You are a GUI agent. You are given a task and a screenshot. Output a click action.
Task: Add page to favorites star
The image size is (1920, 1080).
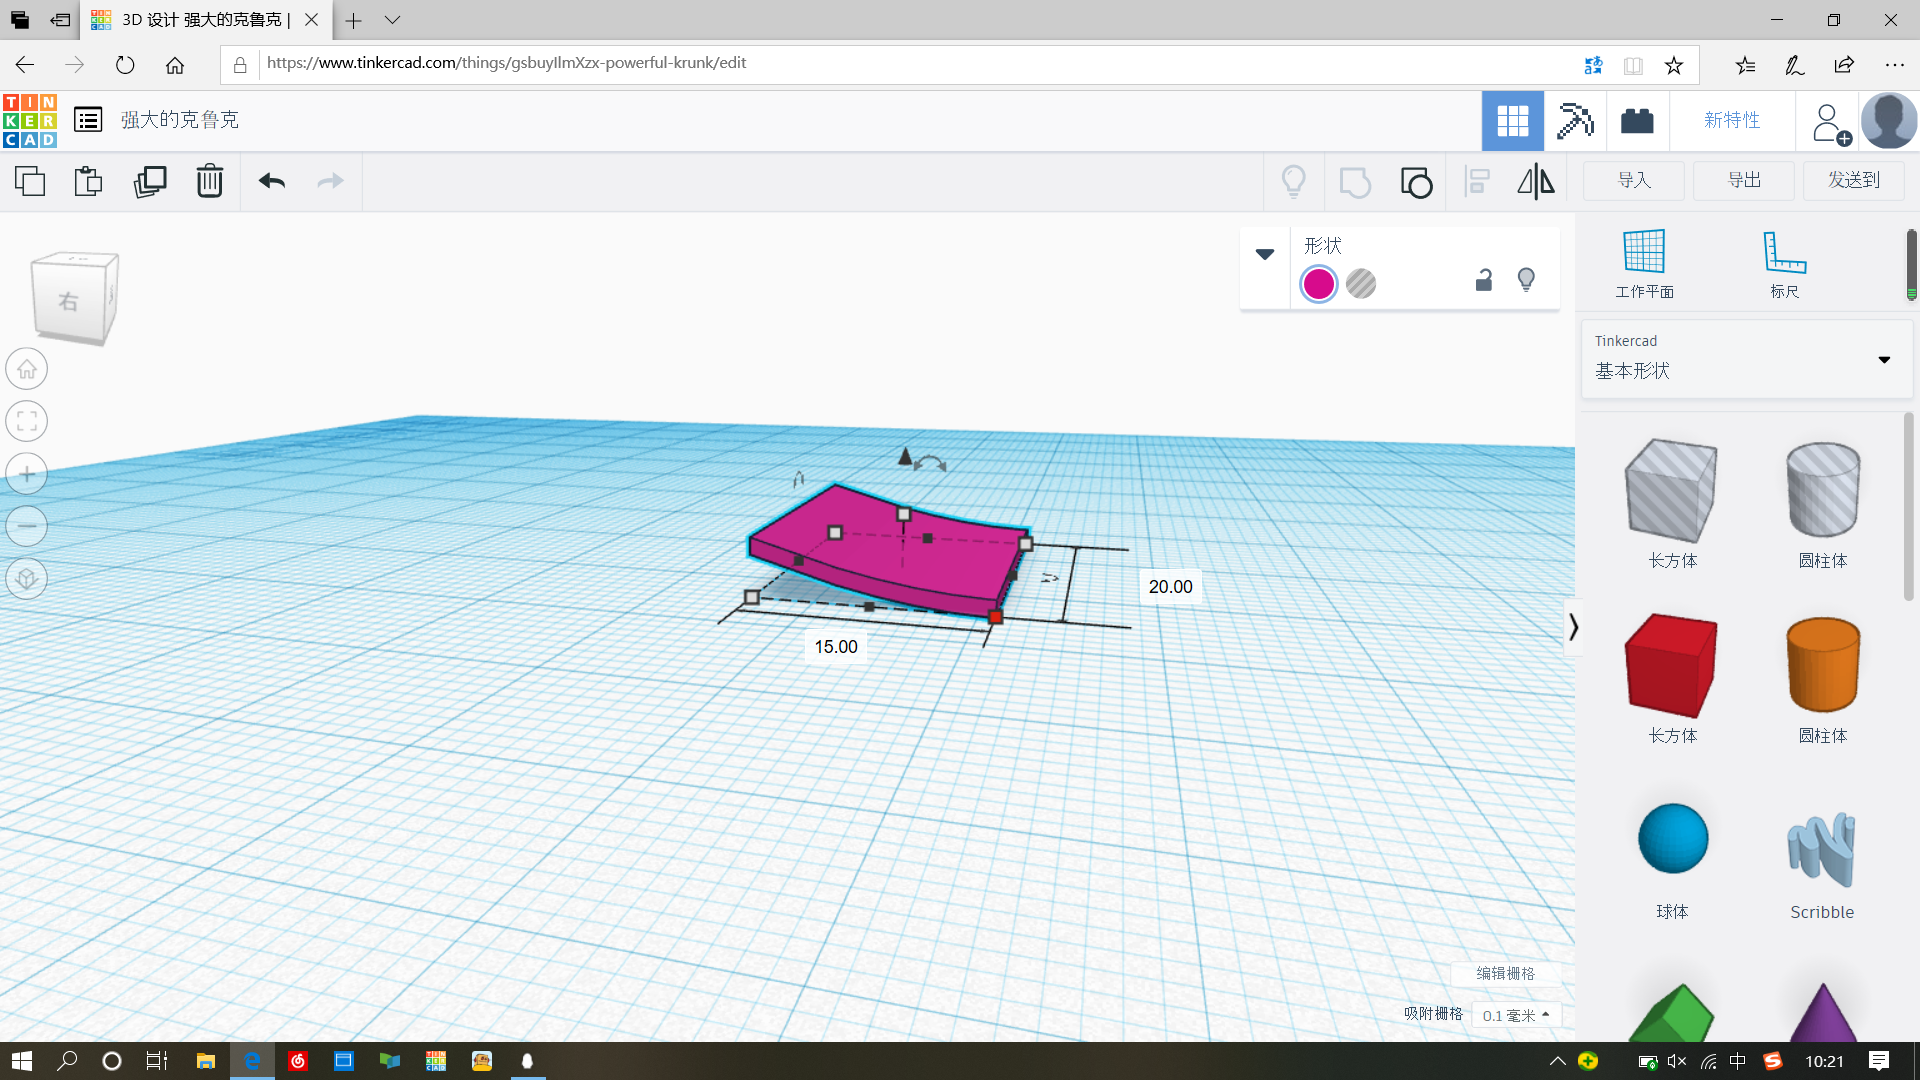[1674, 65]
